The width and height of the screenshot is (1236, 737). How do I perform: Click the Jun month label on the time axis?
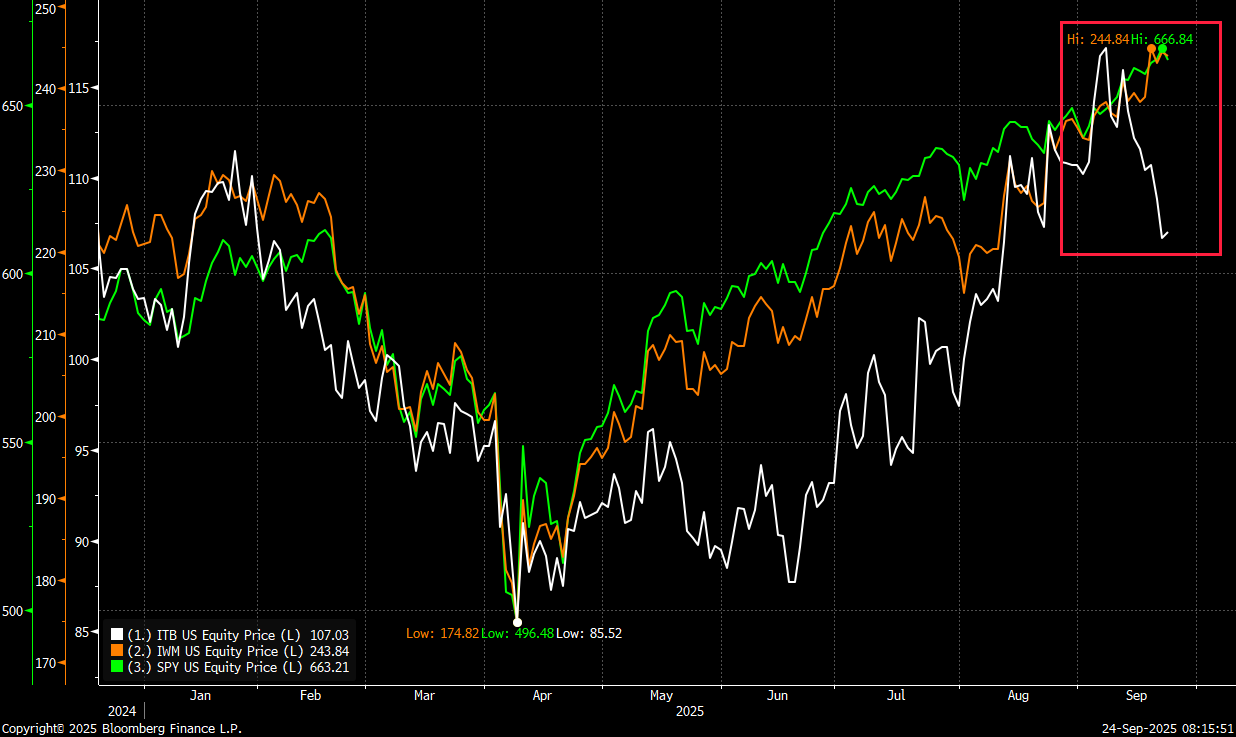779,694
